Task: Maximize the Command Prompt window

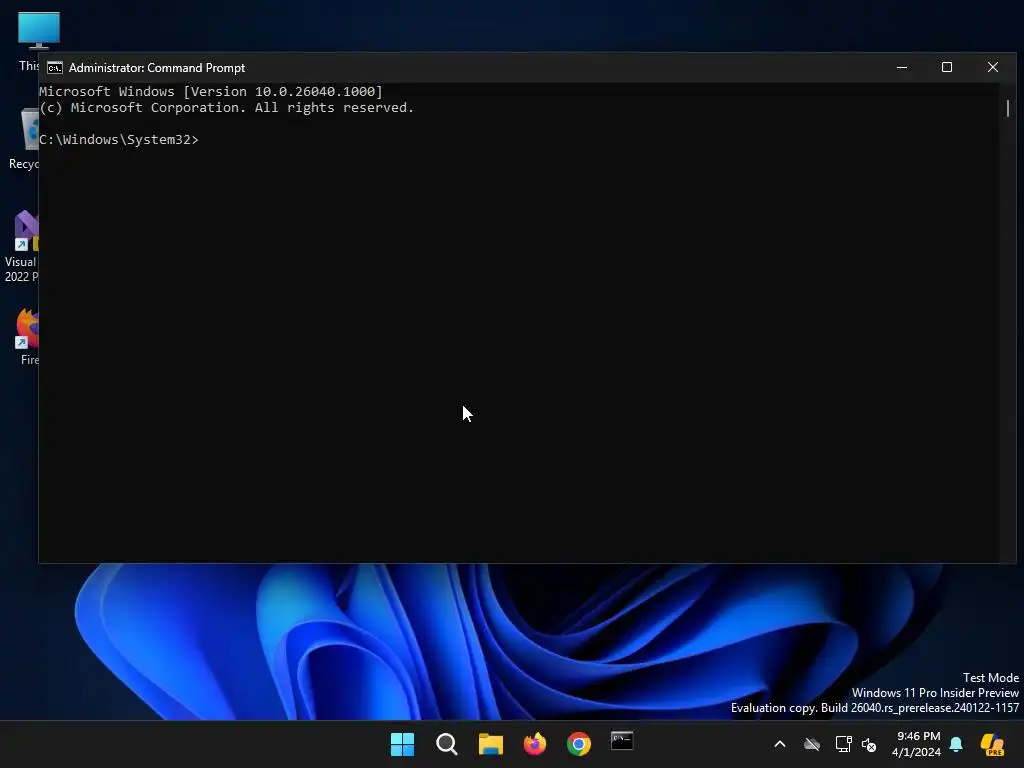Action: coord(947,67)
